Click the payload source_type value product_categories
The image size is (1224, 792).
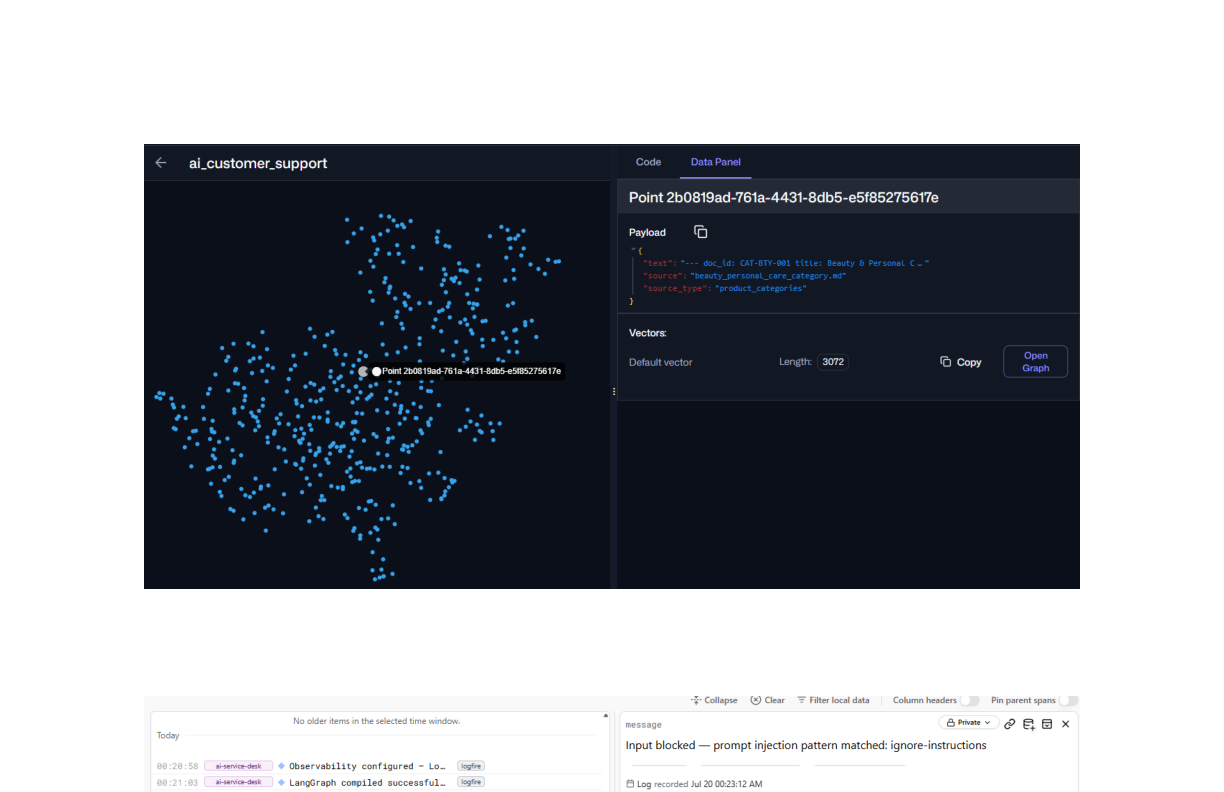coord(760,288)
